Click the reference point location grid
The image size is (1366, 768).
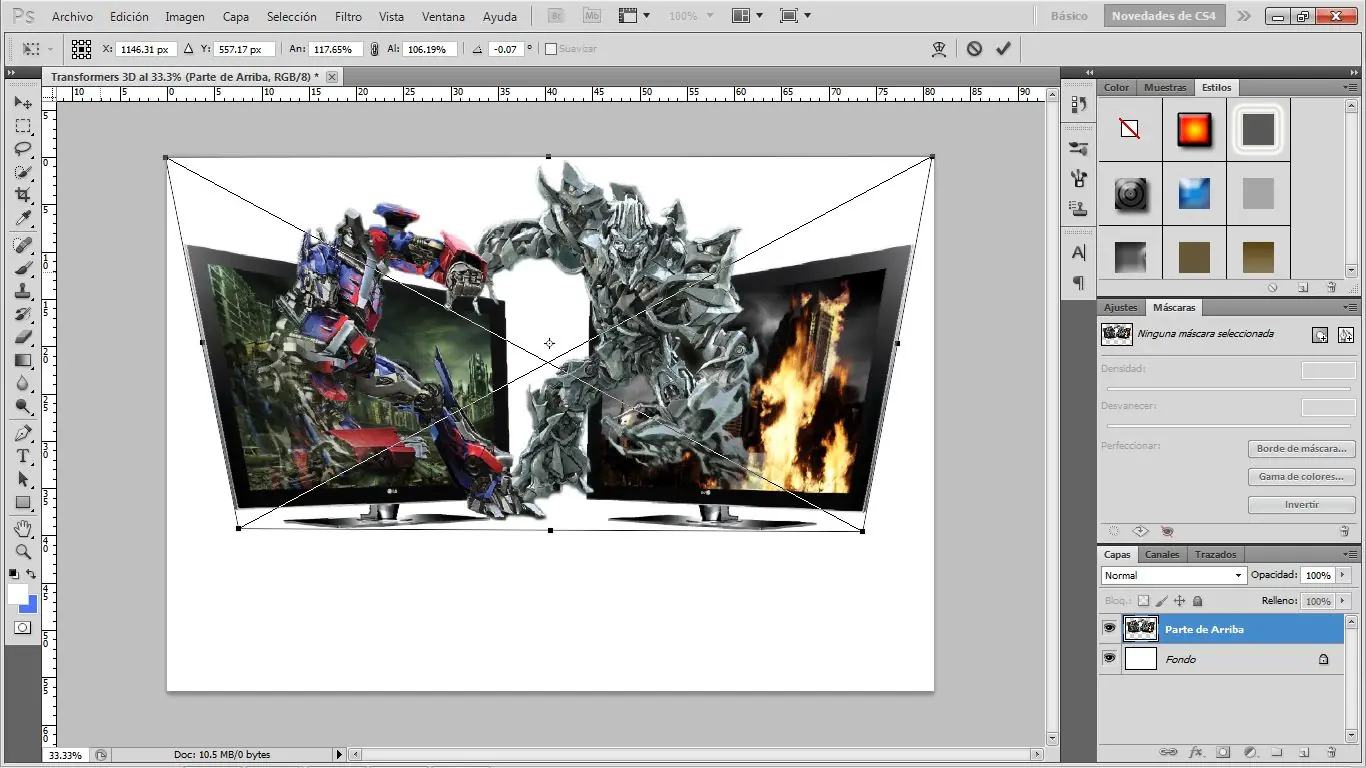tap(81, 48)
